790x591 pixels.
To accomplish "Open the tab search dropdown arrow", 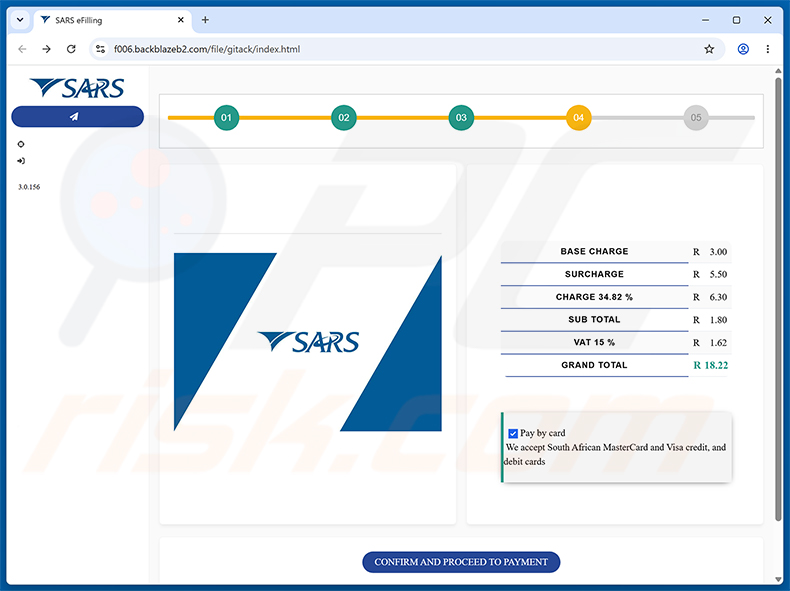I will click(x=20, y=20).
